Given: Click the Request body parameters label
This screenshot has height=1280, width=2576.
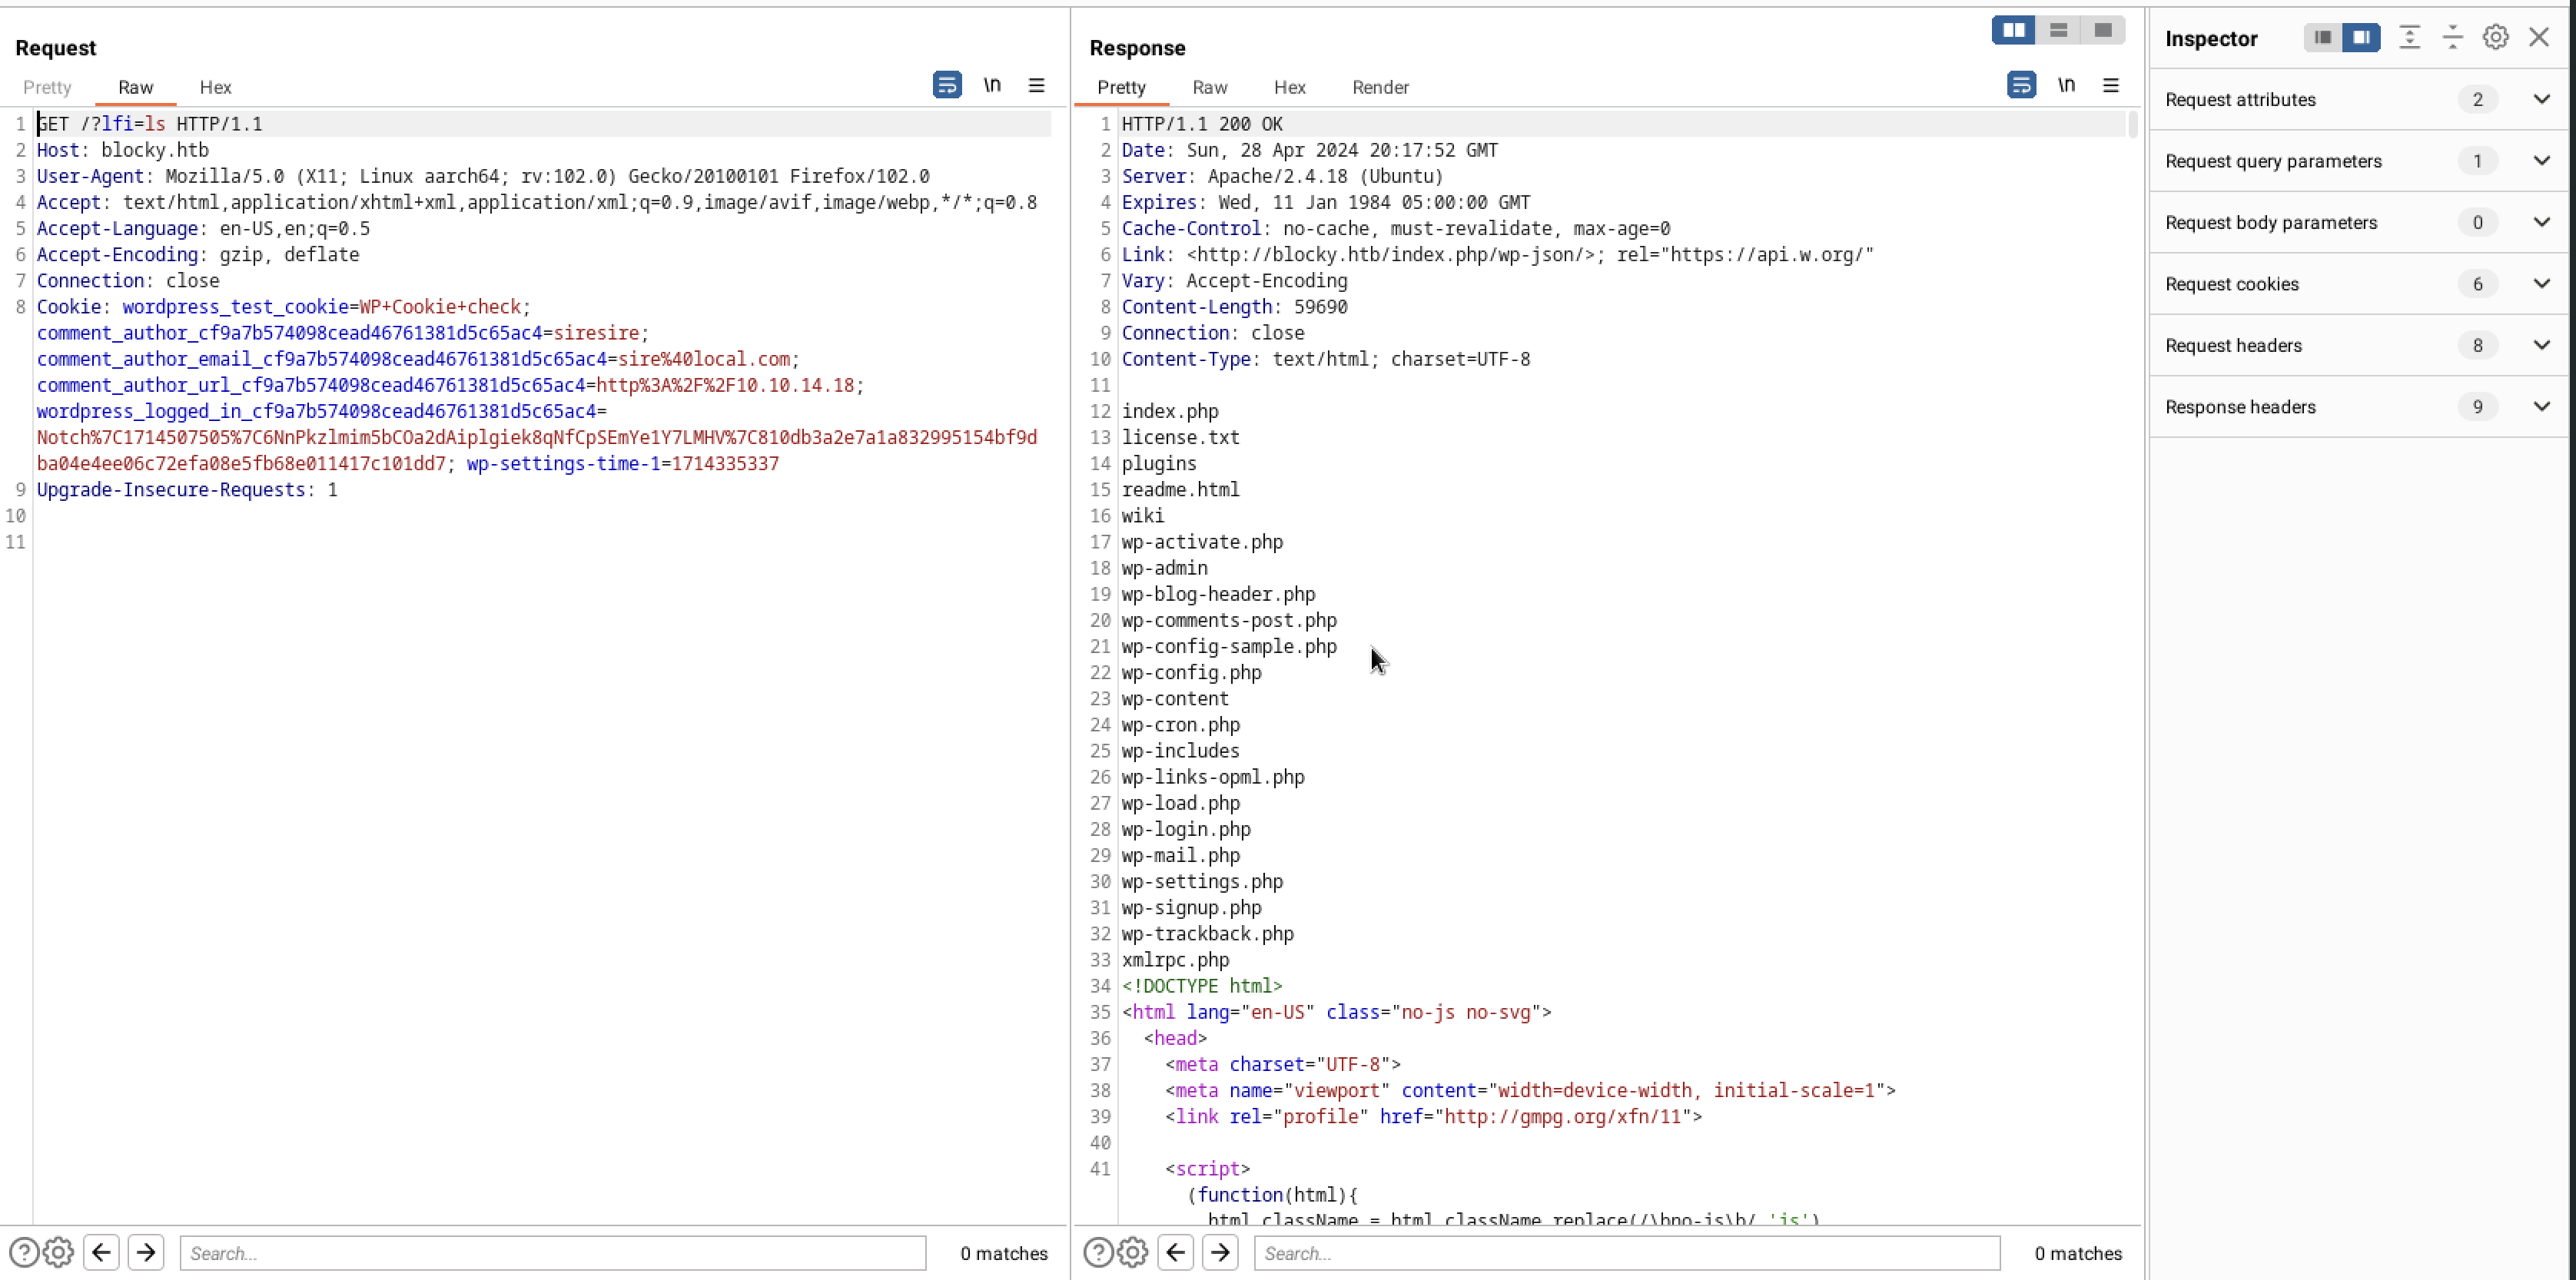Looking at the screenshot, I should point(2271,222).
